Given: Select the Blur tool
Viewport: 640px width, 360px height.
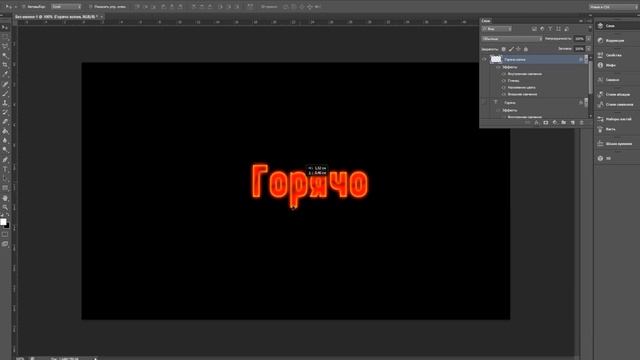Looking at the screenshot, I should [5, 140].
